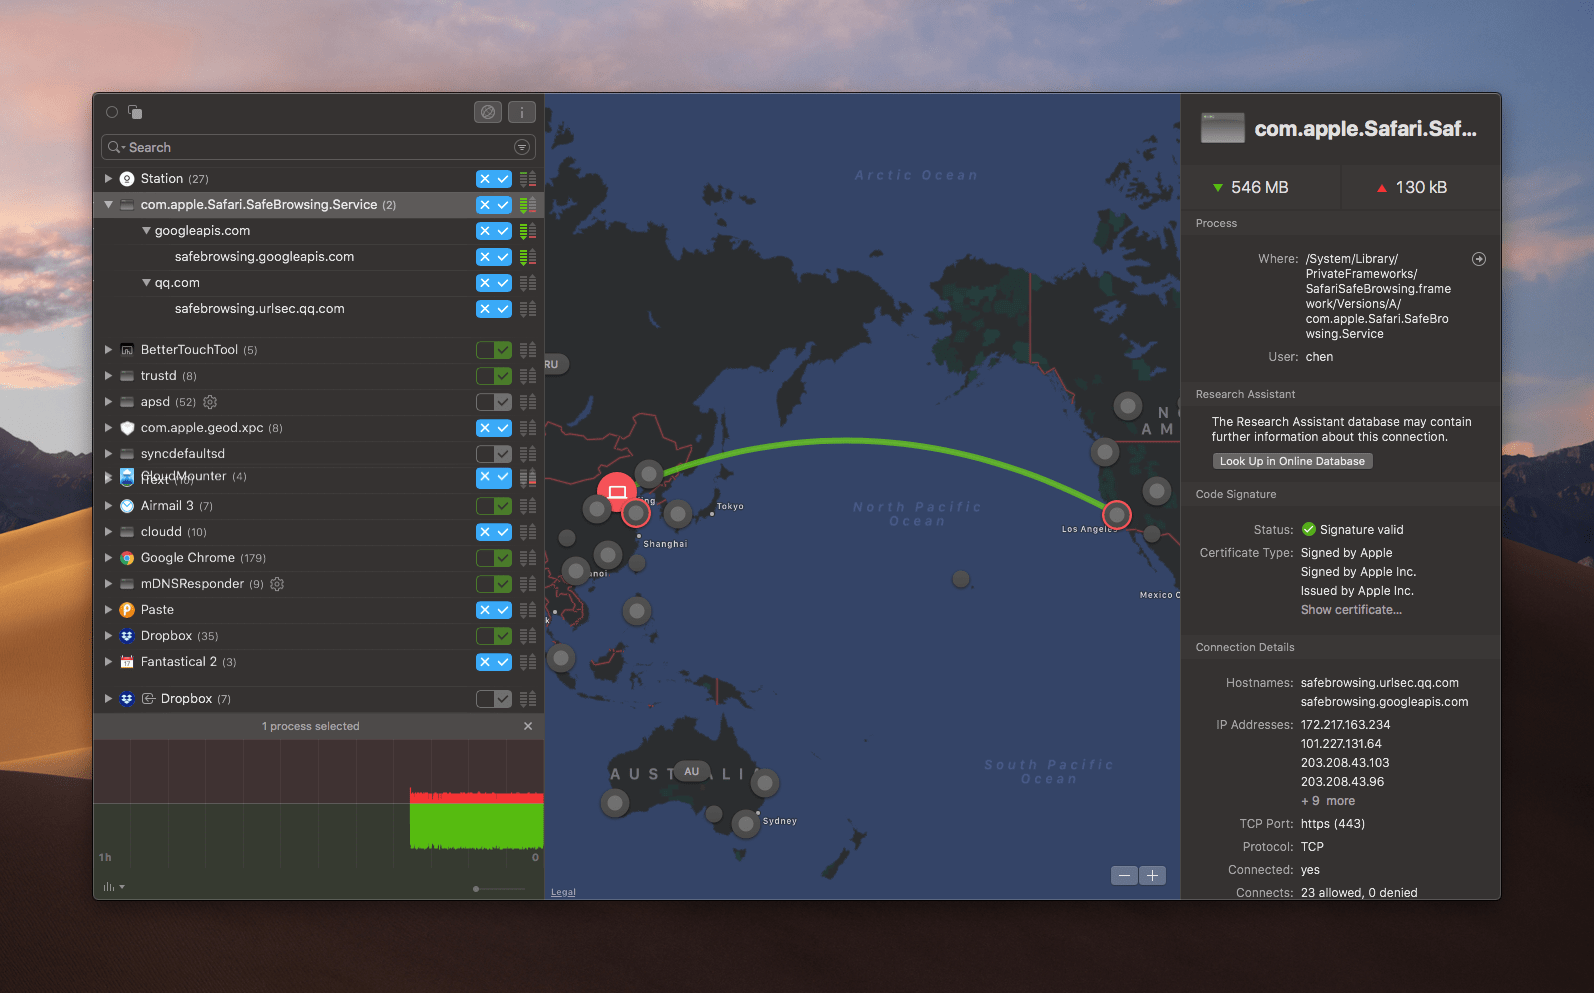Toggle the allow/deny switch for com.apple.Safari.SafeBrowsing.Service
The image size is (1594, 993).
click(494, 205)
